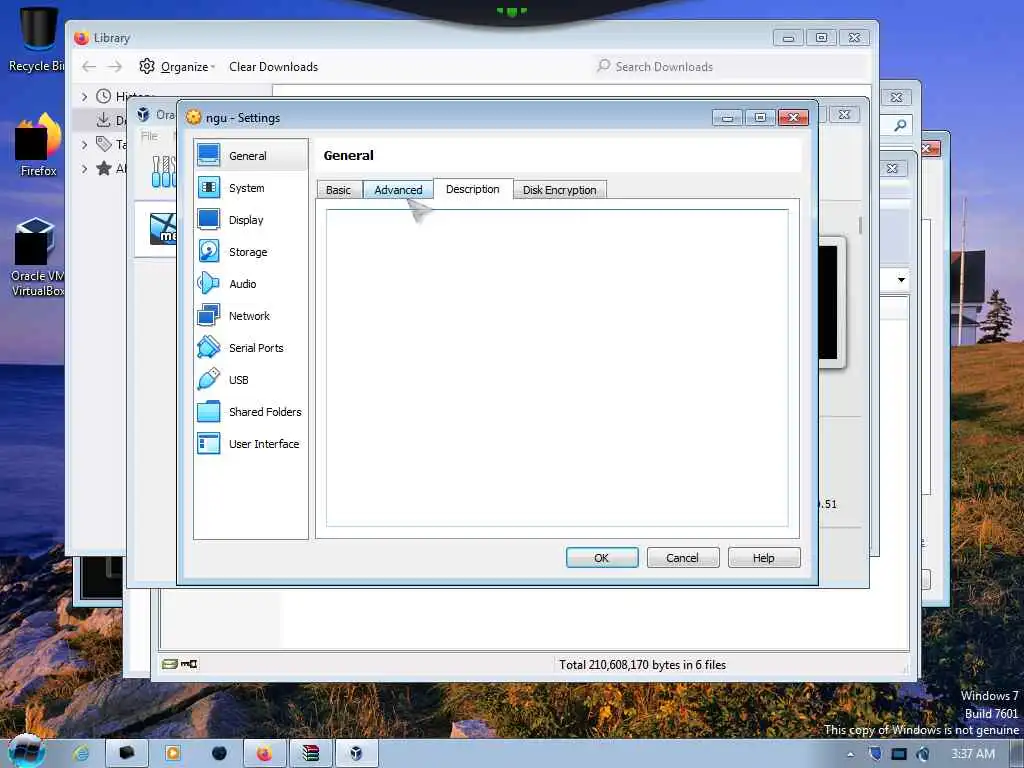Open the Firefox desktop shortcut

coord(38,144)
